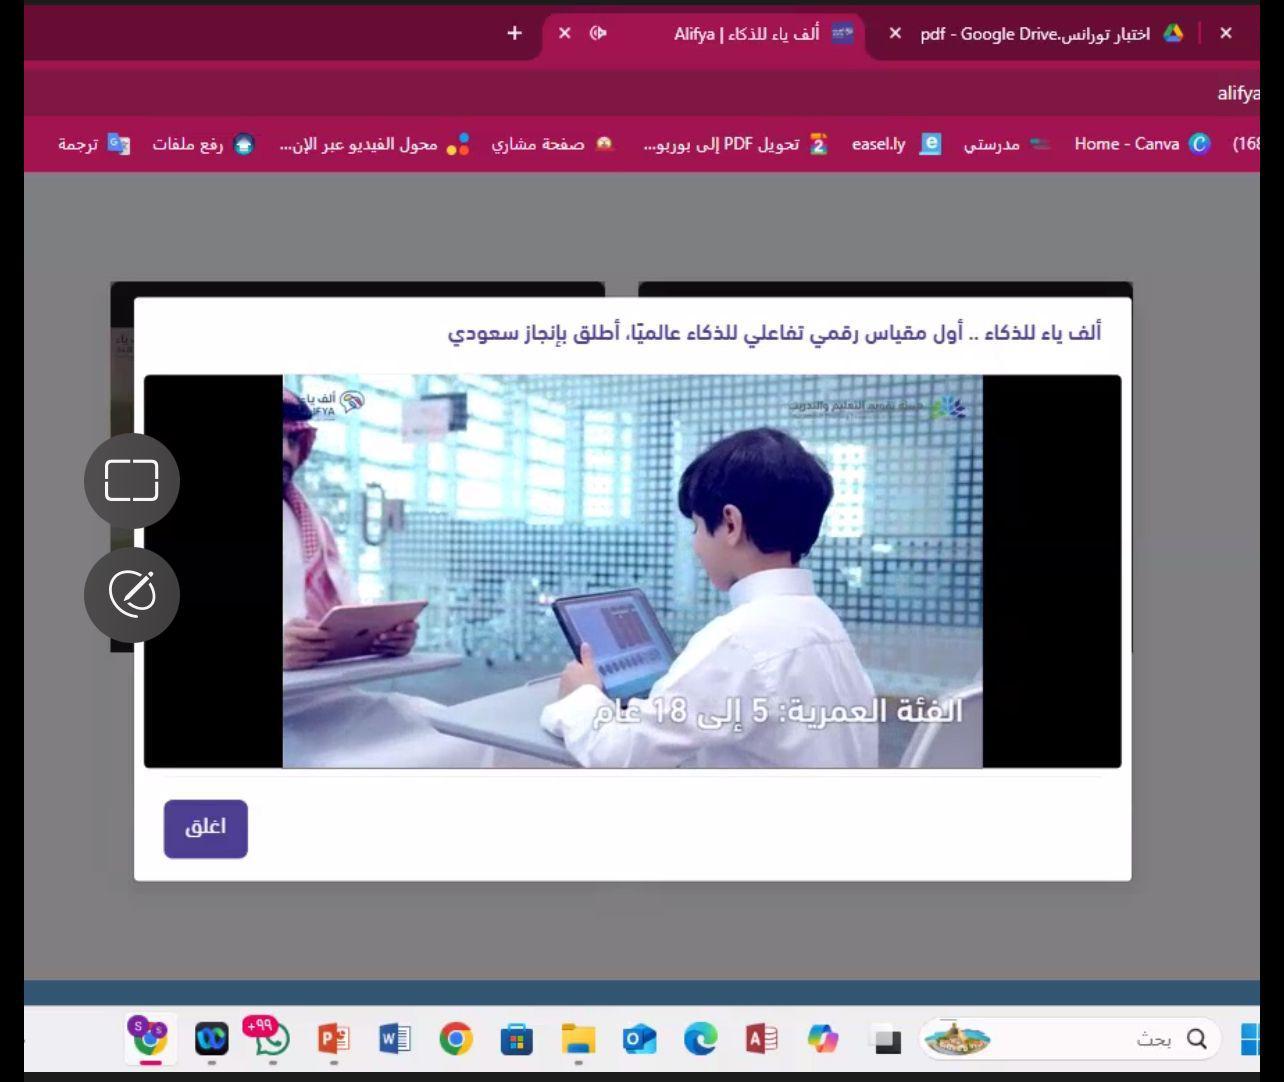Open Microsoft Access from the taskbar
Image resolution: width=1284 pixels, height=1082 pixels.
(x=761, y=1040)
